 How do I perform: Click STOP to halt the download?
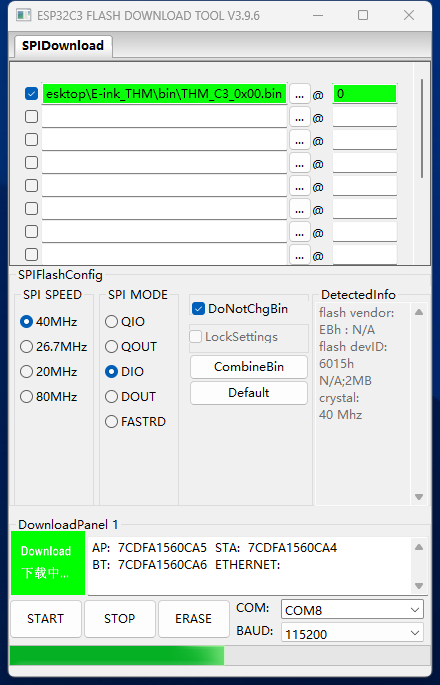pos(120,619)
